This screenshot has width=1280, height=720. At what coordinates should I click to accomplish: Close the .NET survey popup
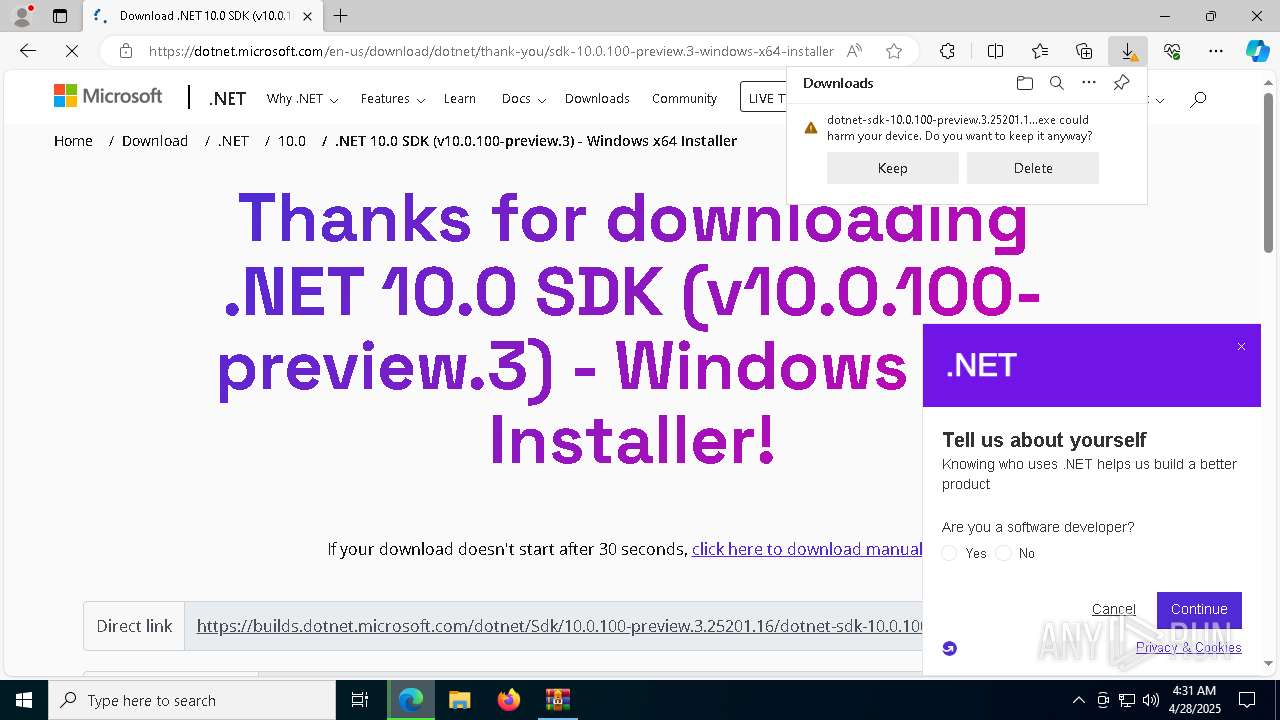1241,347
